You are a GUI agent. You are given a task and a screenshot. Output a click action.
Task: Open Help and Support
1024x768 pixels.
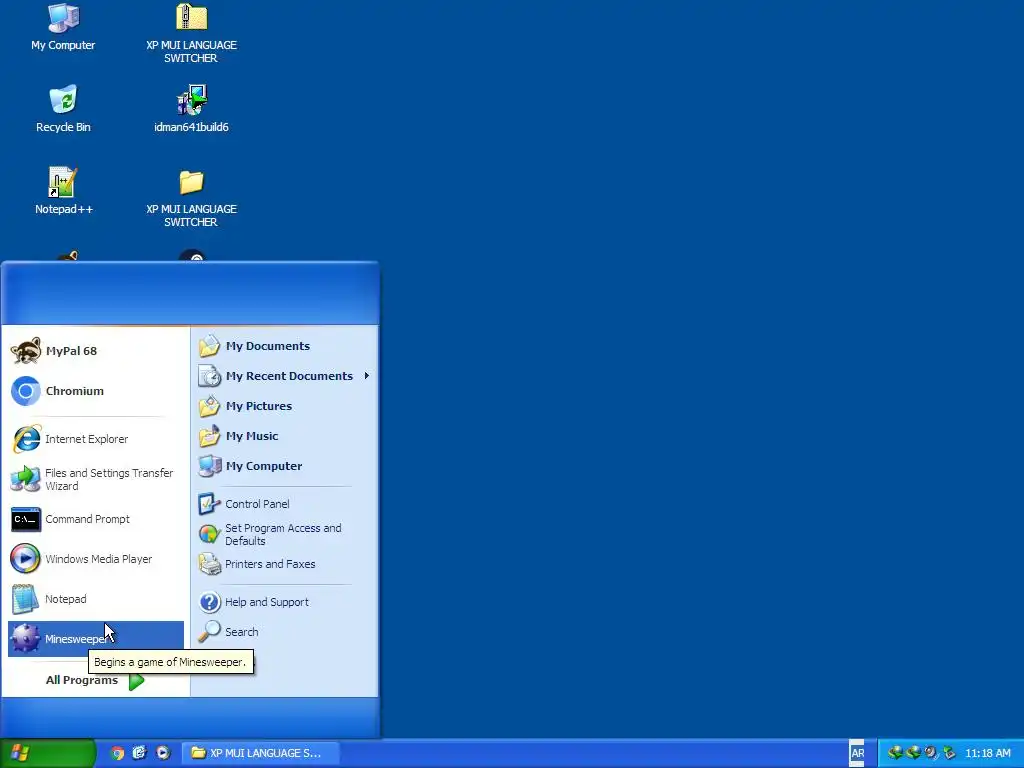pos(284,602)
